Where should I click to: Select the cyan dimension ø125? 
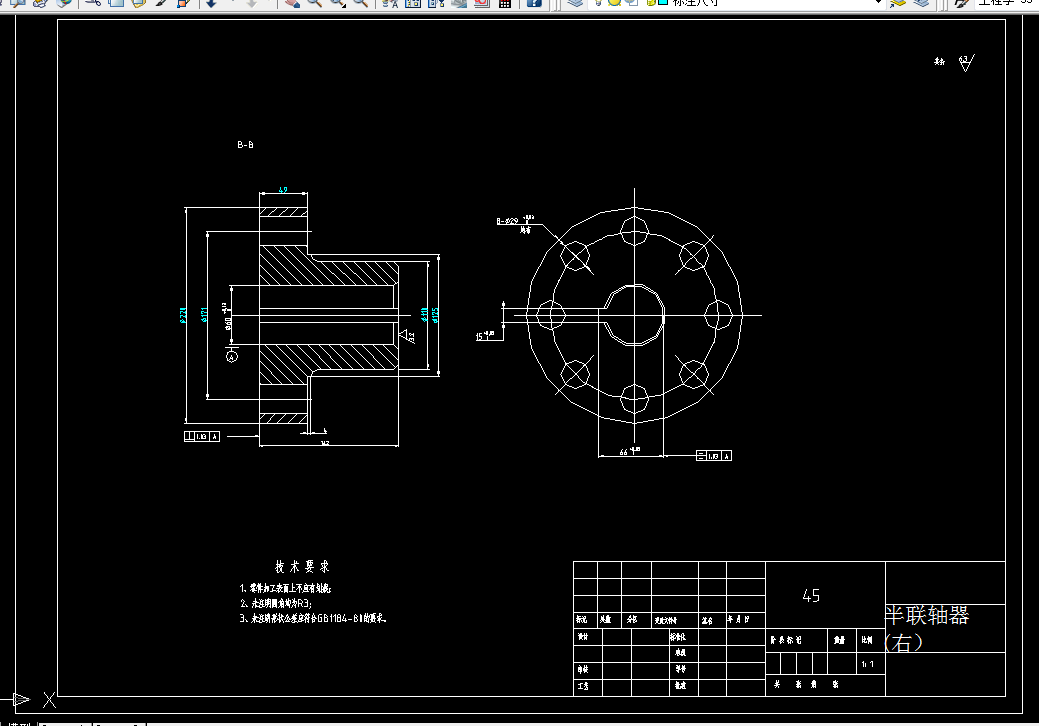(435, 315)
